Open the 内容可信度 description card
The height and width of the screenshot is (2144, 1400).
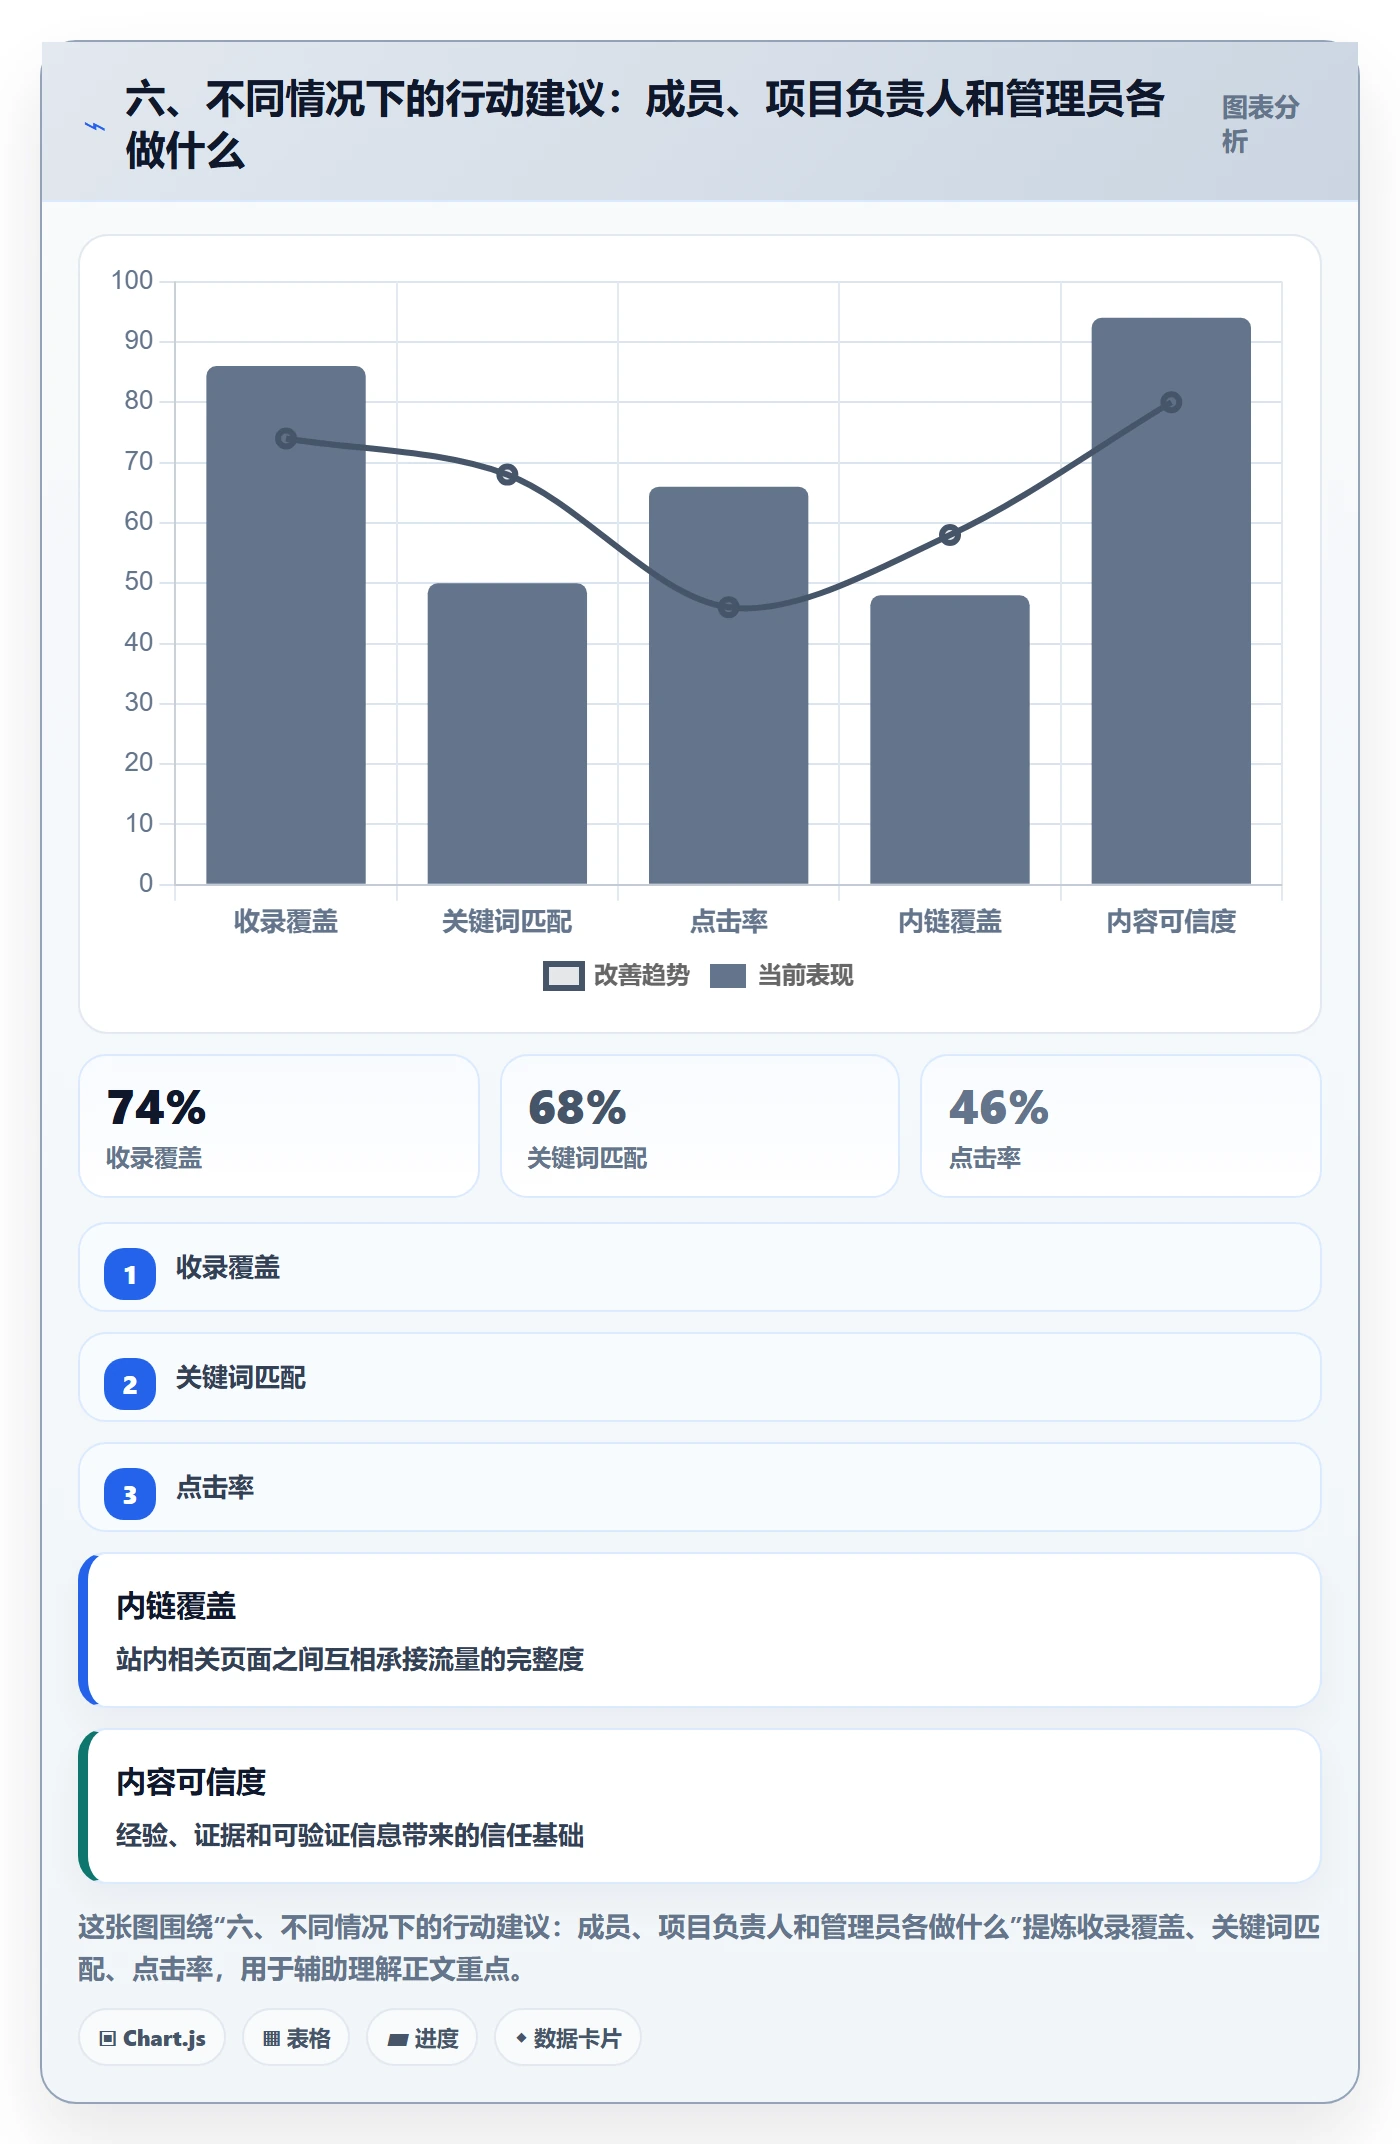coord(700,1806)
